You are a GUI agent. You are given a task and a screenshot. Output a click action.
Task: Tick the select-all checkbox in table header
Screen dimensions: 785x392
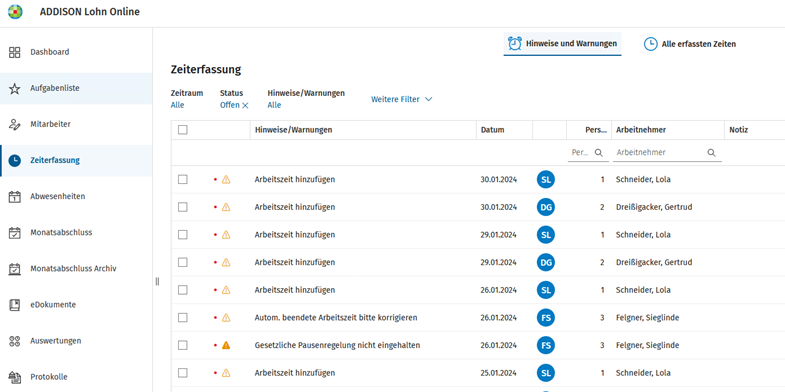183,130
